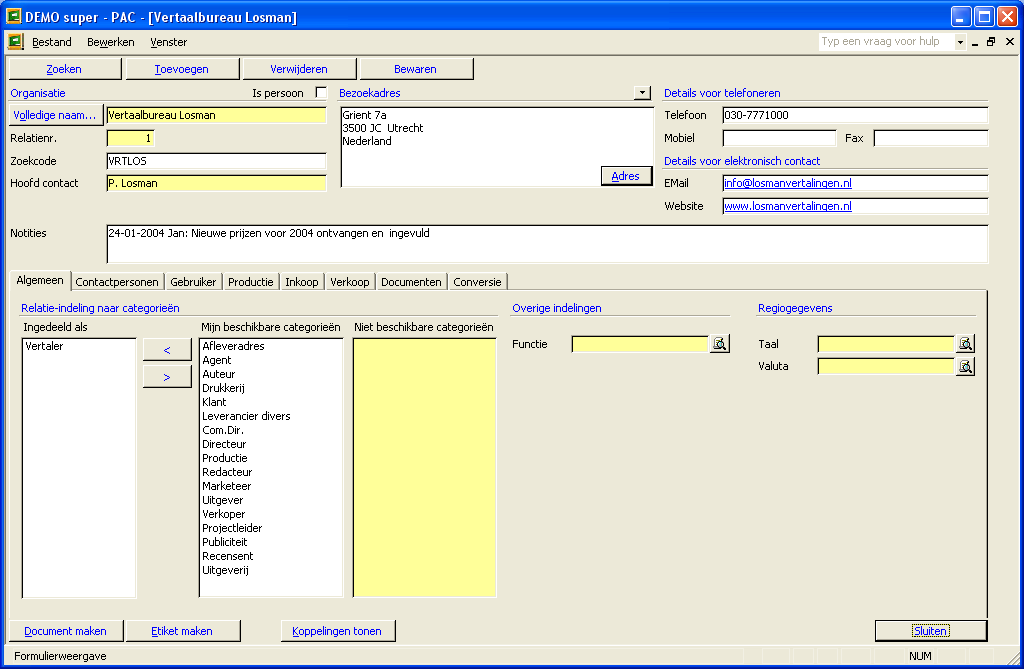Minimize the inner document window

tap(974, 42)
